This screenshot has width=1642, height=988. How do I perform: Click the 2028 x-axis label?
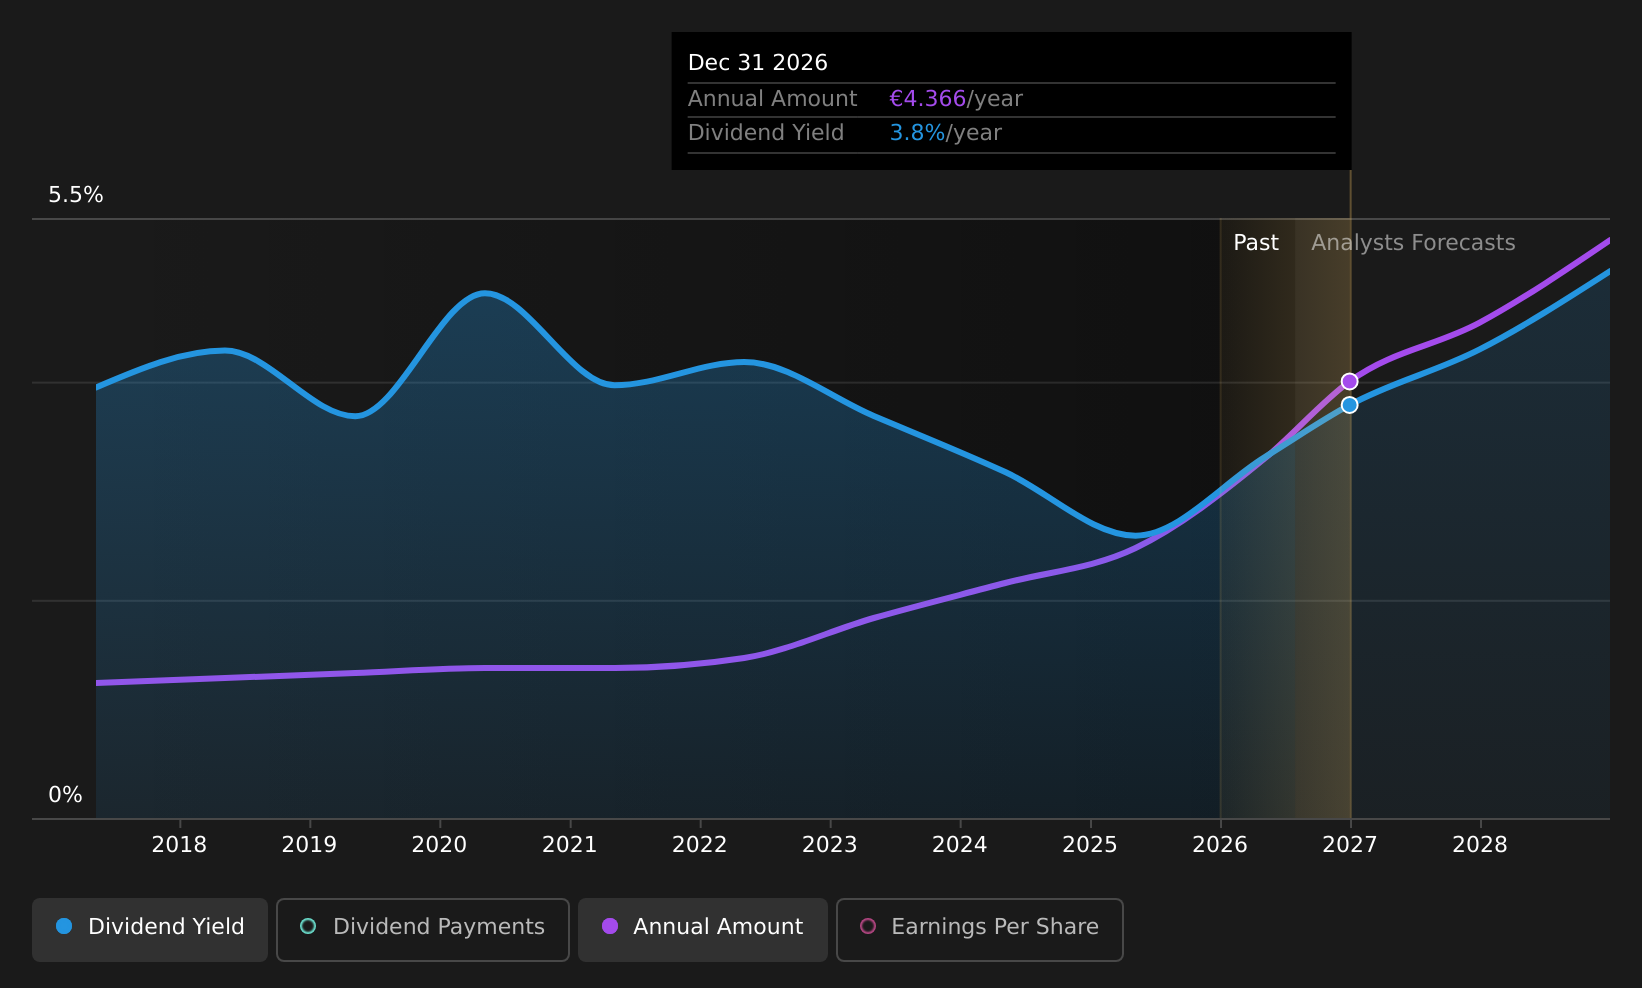click(x=1480, y=845)
